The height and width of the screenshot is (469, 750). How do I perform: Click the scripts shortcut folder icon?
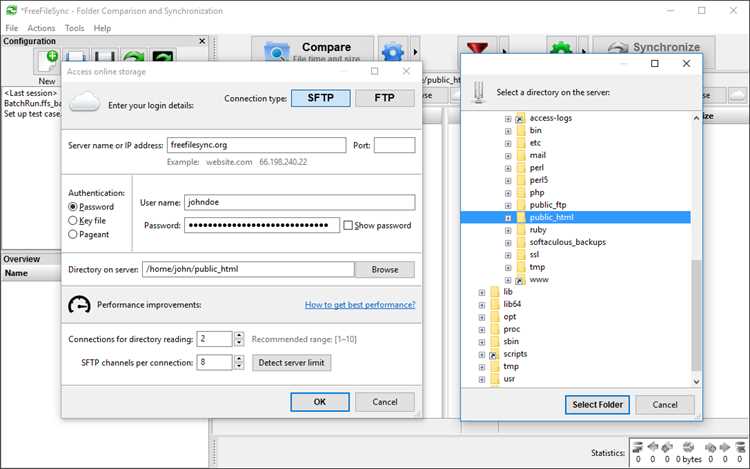coord(494,354)
